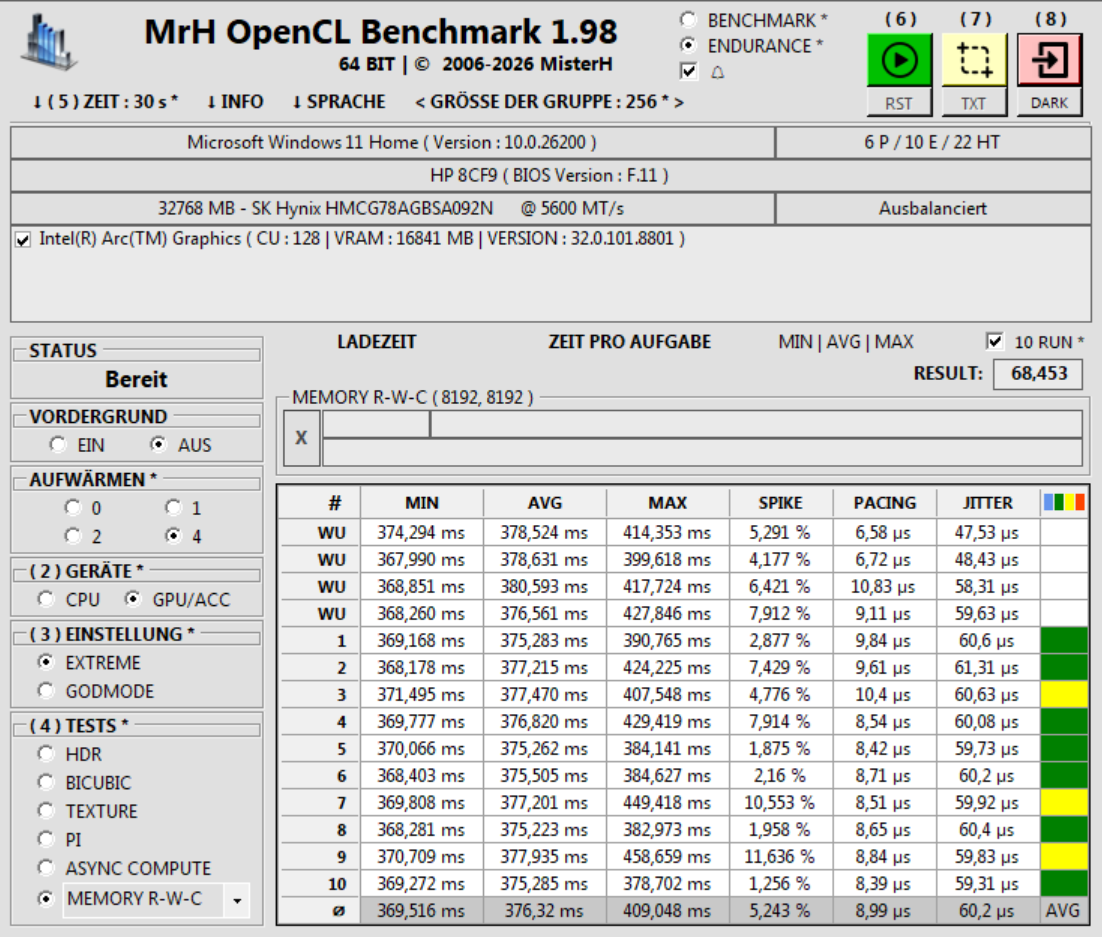This screenshot has width=1102, height=937.
Task: Select warm-up count 1
Action: pyautogui.click(x=173, y=508)
